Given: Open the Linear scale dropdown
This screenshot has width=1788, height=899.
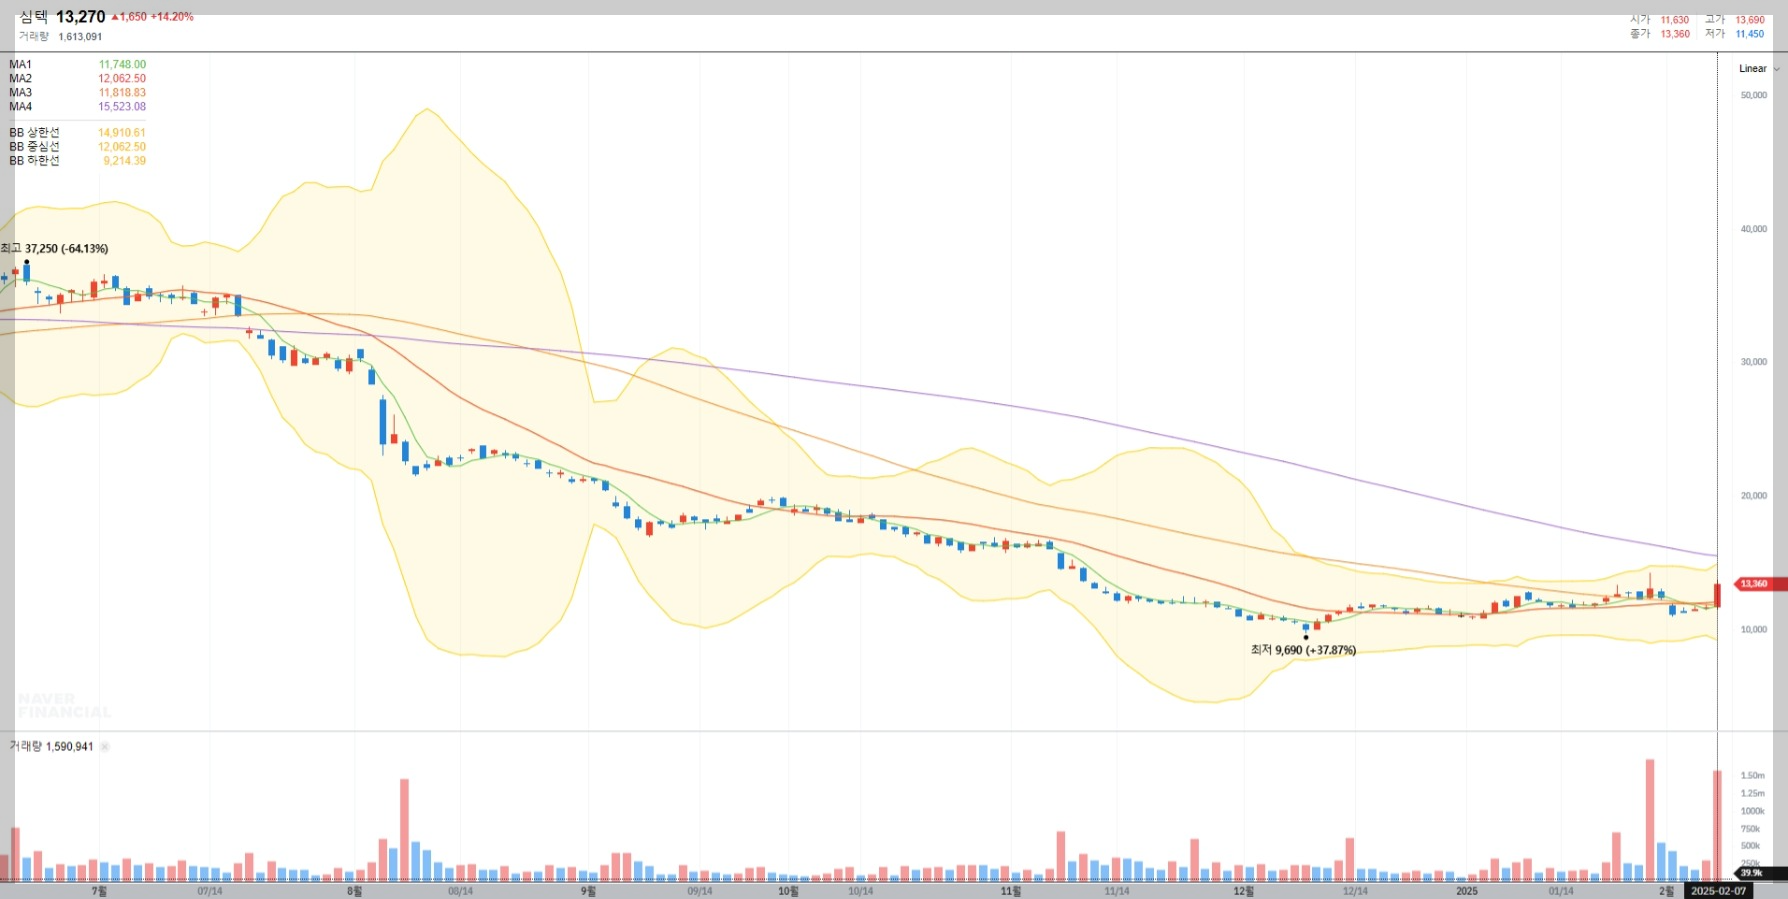Looking at the screenshot, I should (x=1759, y=69).
